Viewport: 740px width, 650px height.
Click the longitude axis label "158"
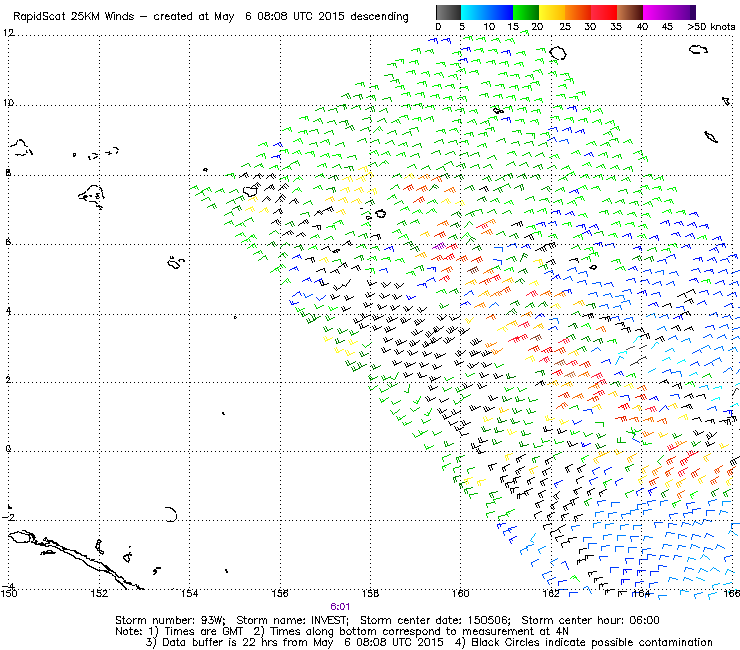coord(370,594)
